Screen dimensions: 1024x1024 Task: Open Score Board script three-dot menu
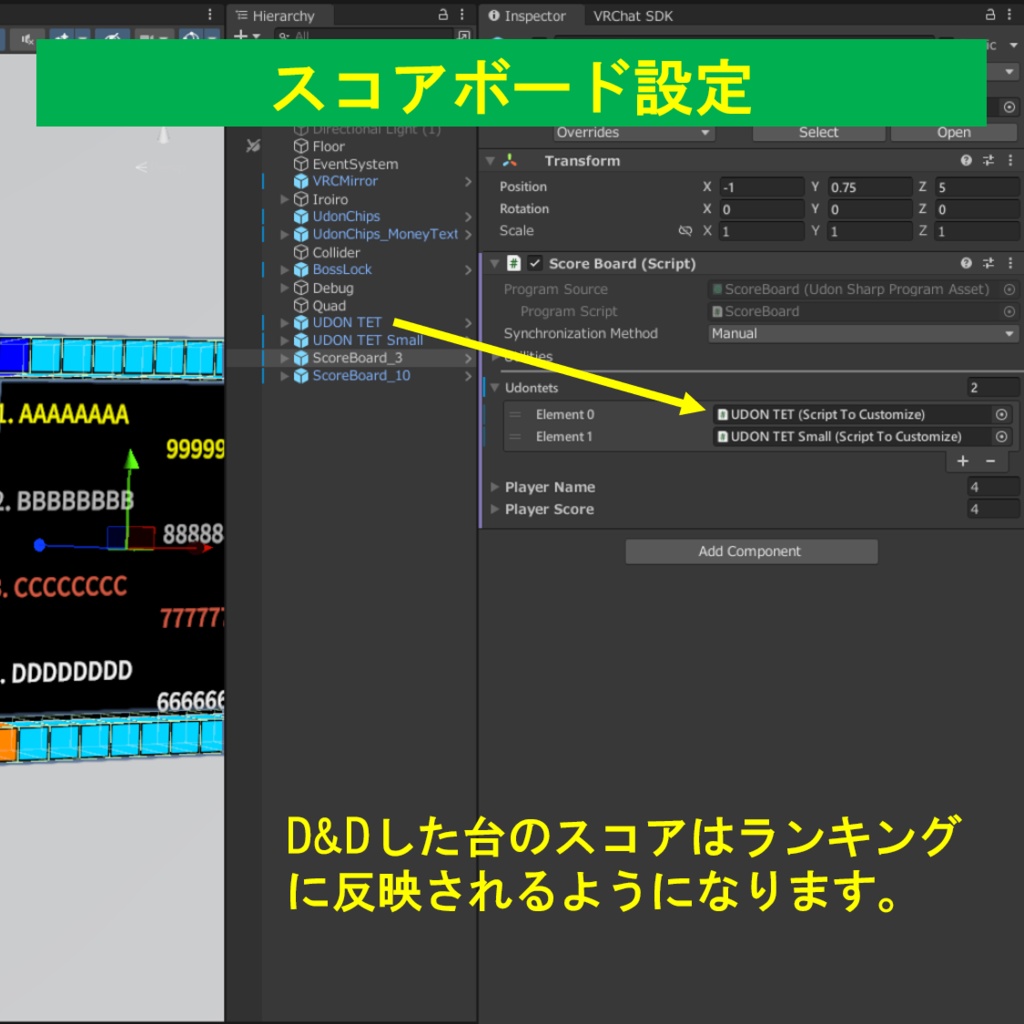pyautogui.click(x=1010, y=263)
